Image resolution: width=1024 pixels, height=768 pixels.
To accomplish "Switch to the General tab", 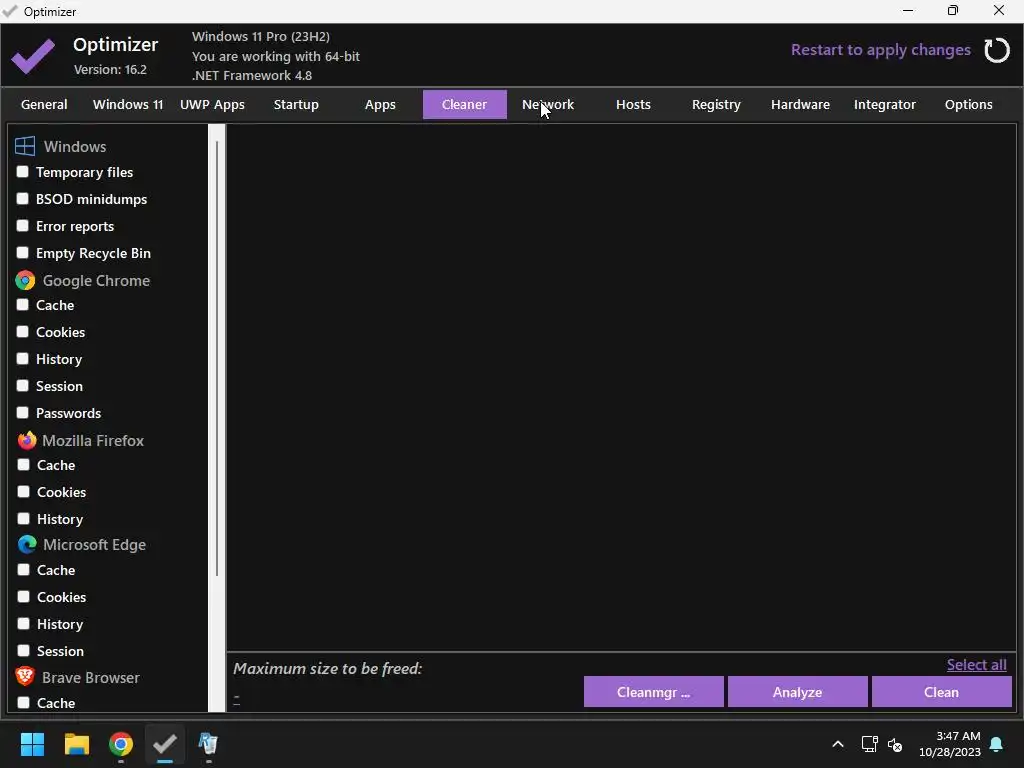I will click(x=44, y=104).
